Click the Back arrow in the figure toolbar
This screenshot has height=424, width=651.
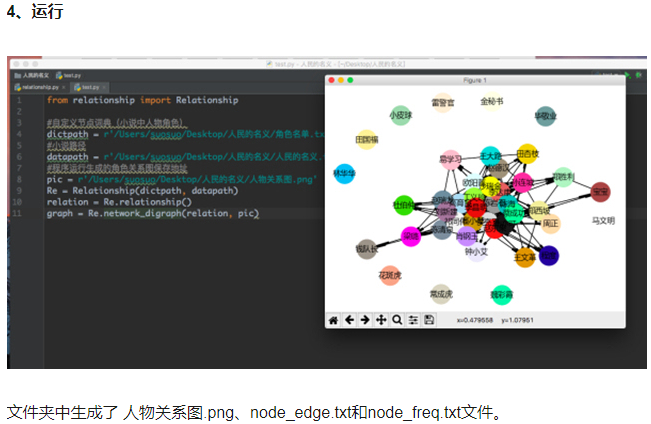(350, 320)
